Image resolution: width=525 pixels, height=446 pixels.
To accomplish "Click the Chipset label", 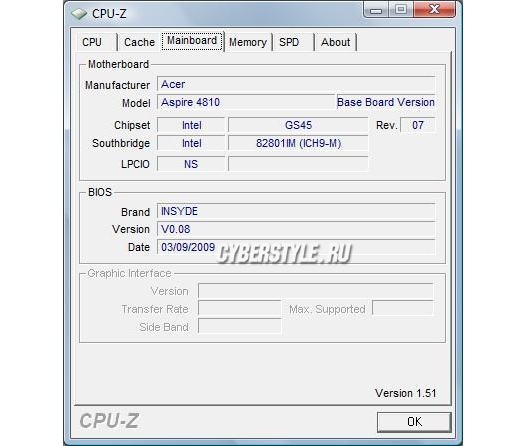I will click(132, 125).
